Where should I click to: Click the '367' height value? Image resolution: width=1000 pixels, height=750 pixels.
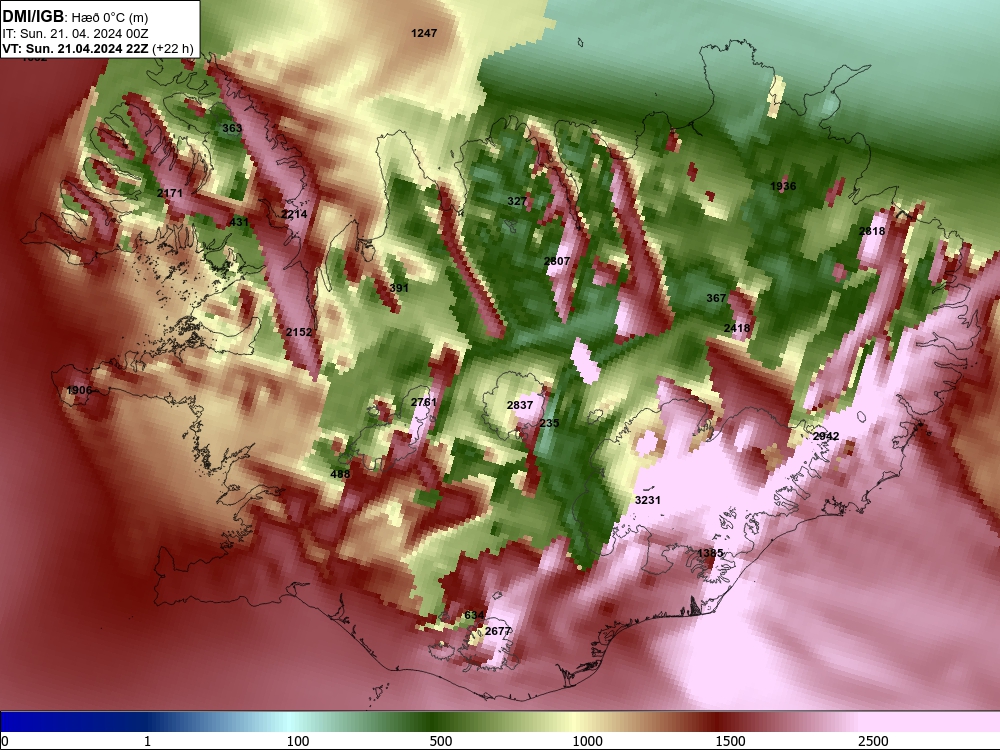point(716,298)
